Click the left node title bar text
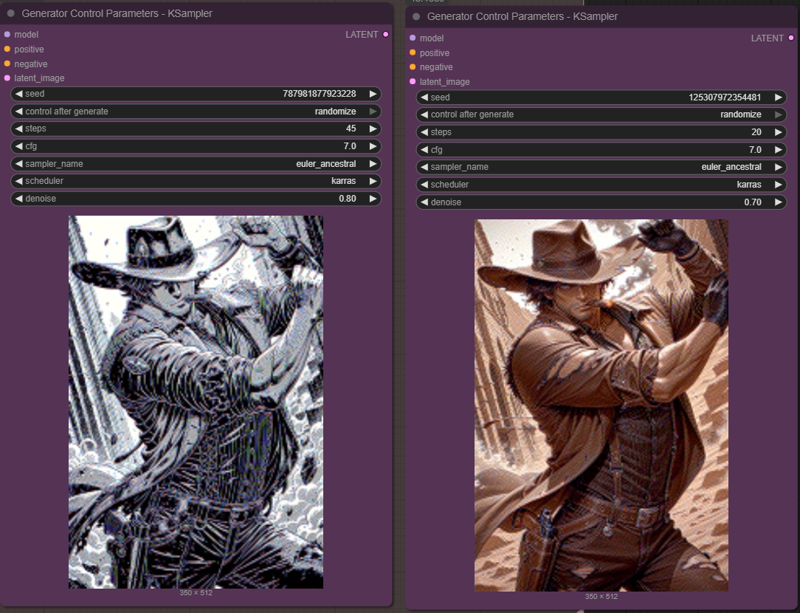Image resolution: width=800 pixels, height=613 pixels. click(x=117, y=14)
